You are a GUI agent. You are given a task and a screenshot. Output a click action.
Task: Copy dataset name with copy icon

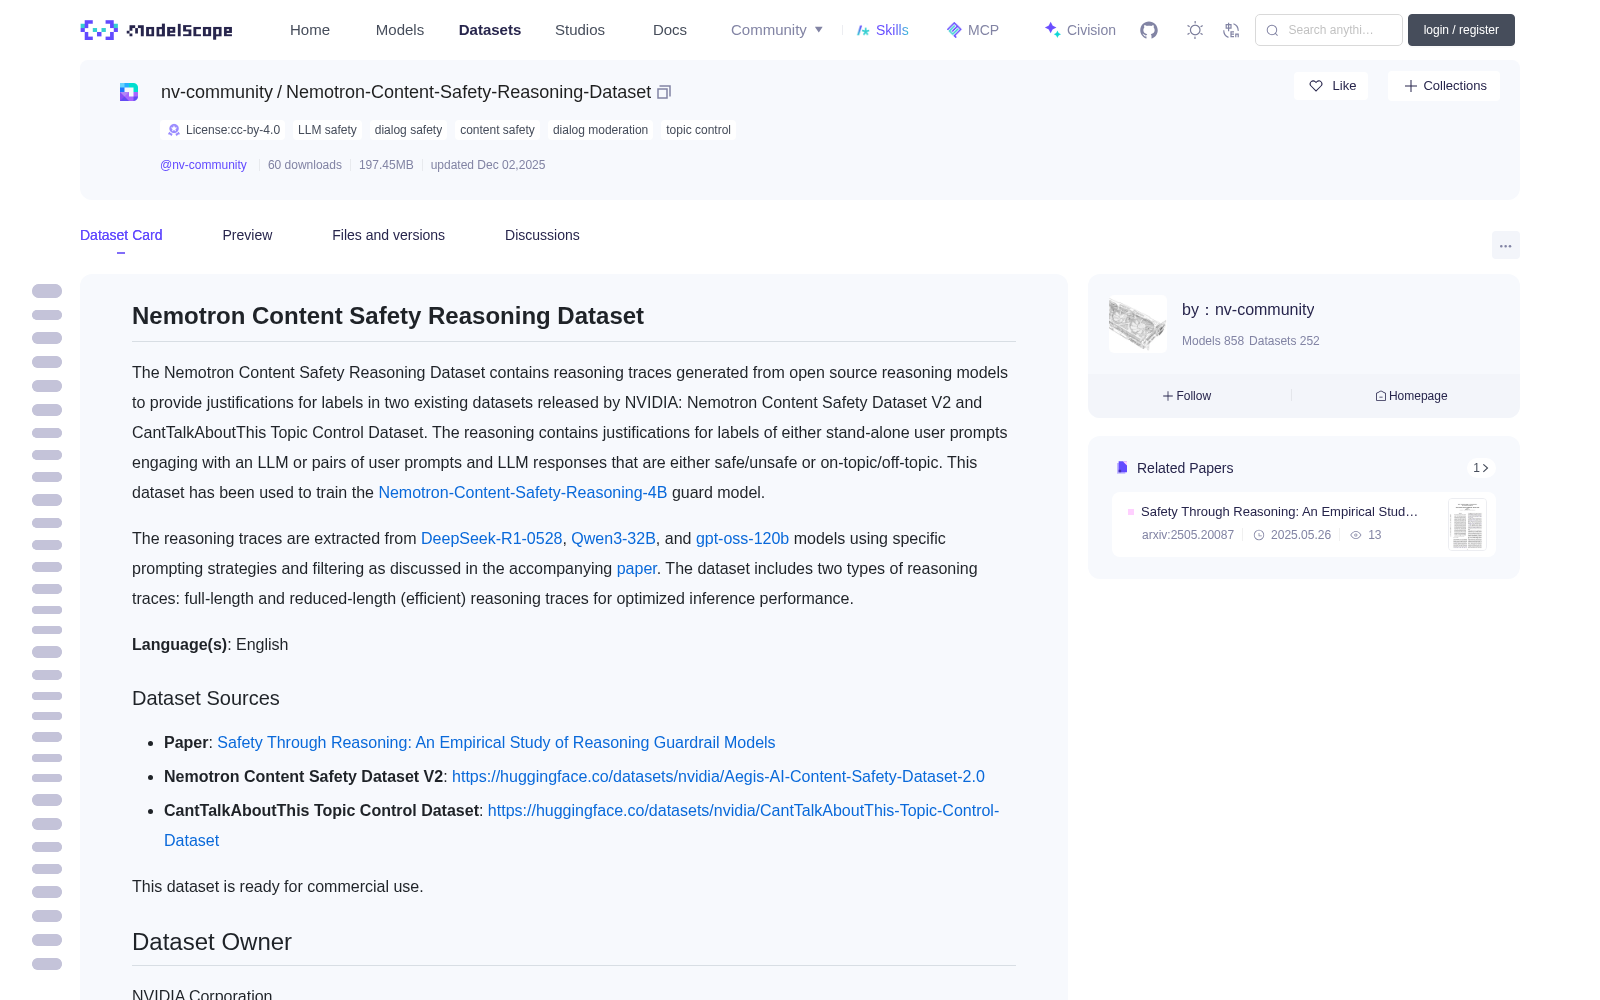(x=664, y=92)
